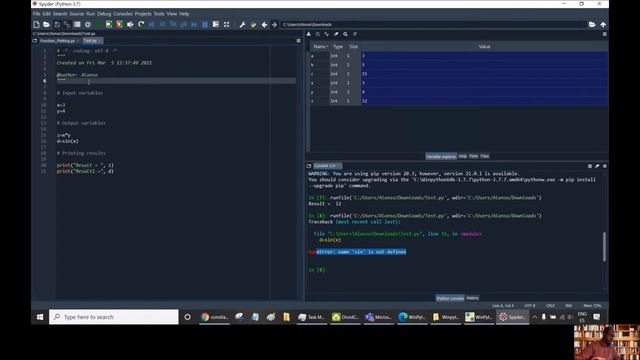Open working directory path dropdown
This screenshot has width=640, height=360.
point(433,24)
